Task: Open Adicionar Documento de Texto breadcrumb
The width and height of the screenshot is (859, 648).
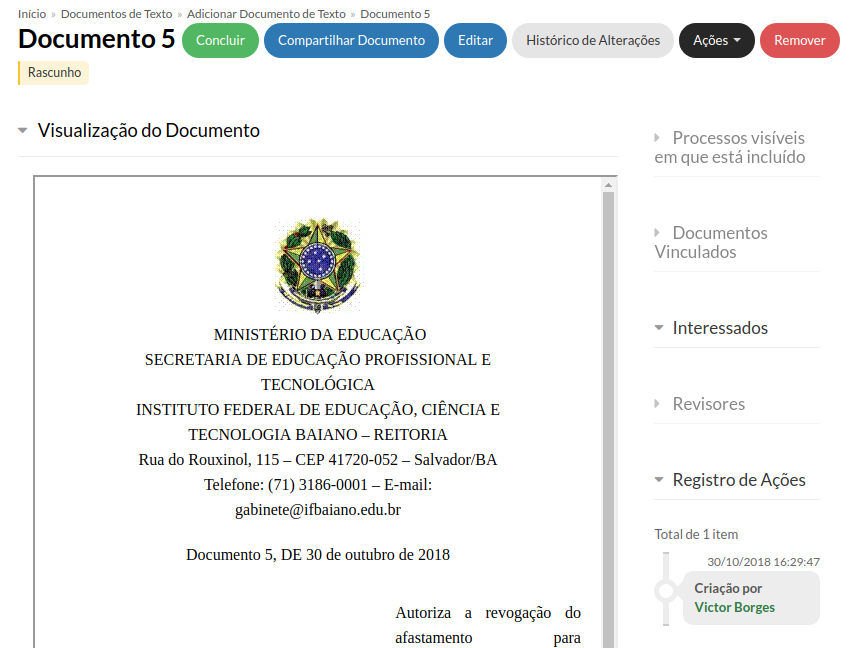Action: point(266,14)
